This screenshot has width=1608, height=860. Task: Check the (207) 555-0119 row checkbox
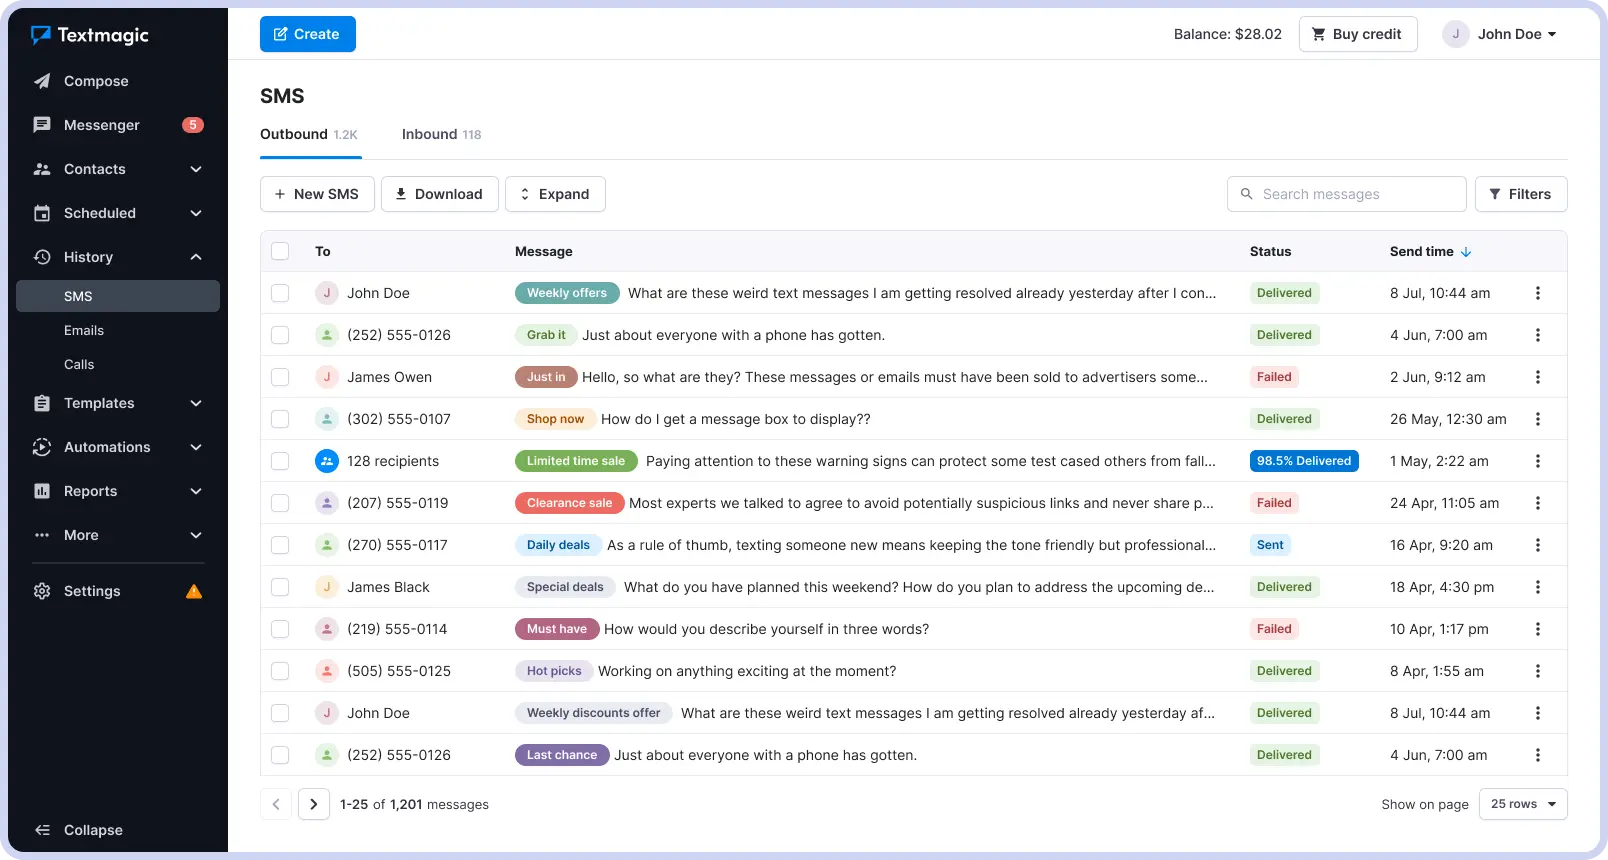tap(280, 503)
